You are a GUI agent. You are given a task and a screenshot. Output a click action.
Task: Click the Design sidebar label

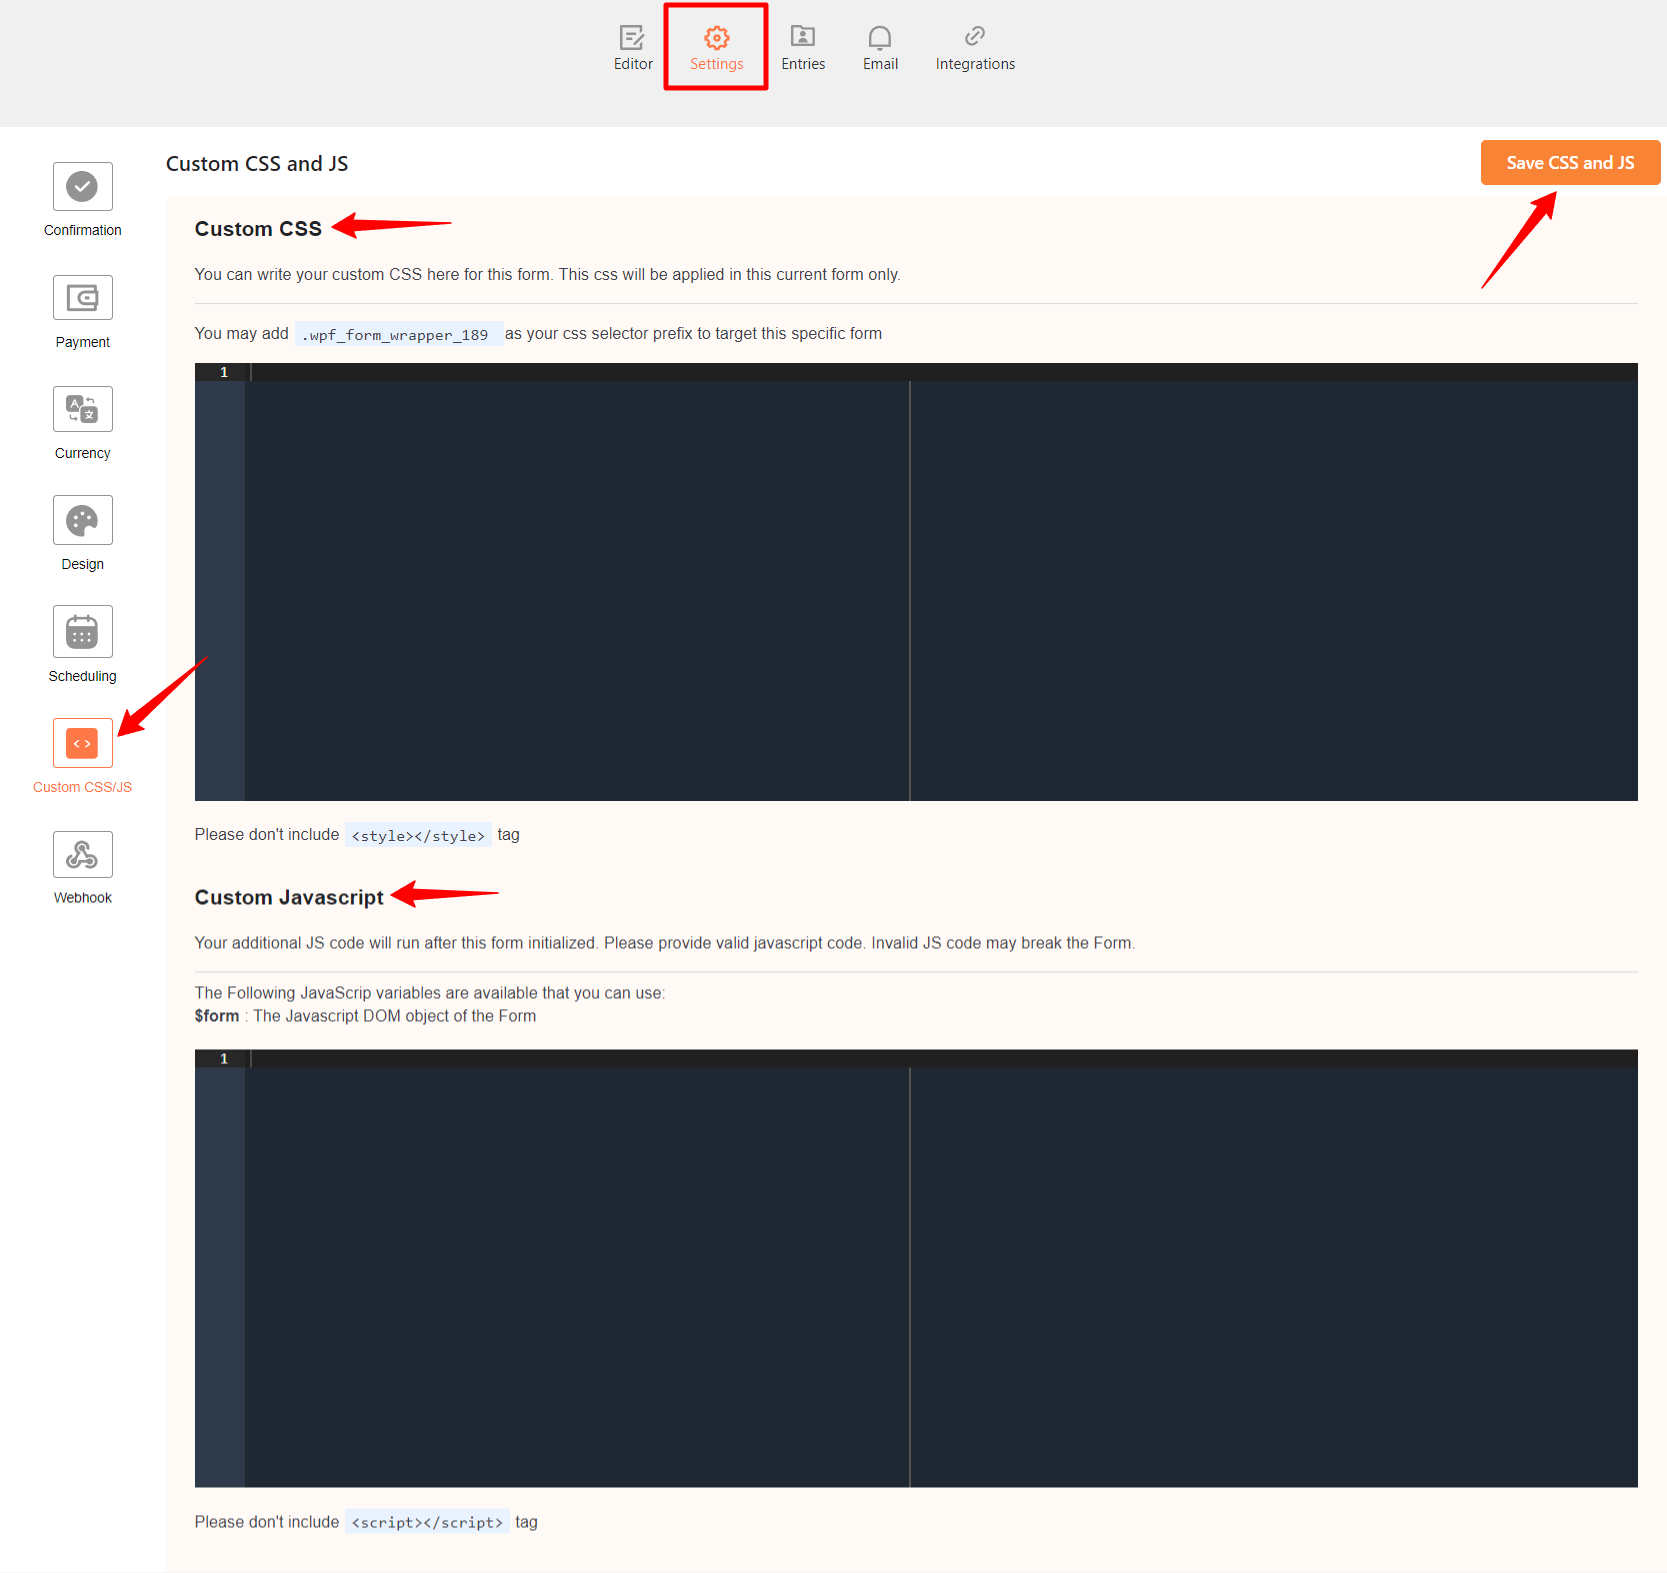[83, 564]
